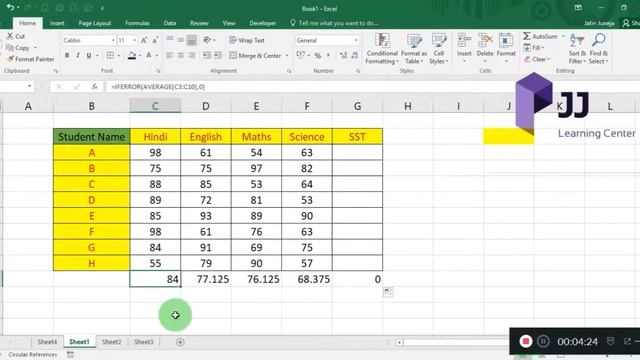Viewport: 640px width, 360px height.
Task: Open the font size 11 dropdown
Action: [x=134, y=40]
